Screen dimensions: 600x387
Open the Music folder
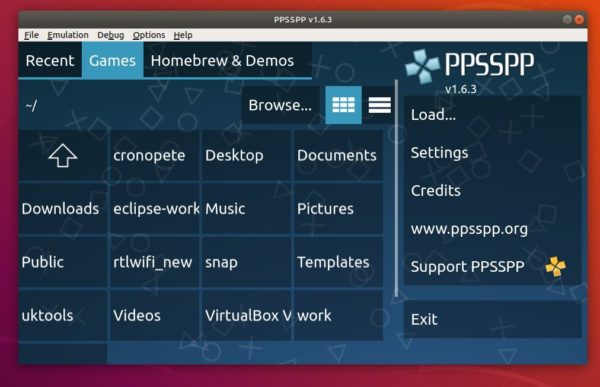tap(246, 209)
